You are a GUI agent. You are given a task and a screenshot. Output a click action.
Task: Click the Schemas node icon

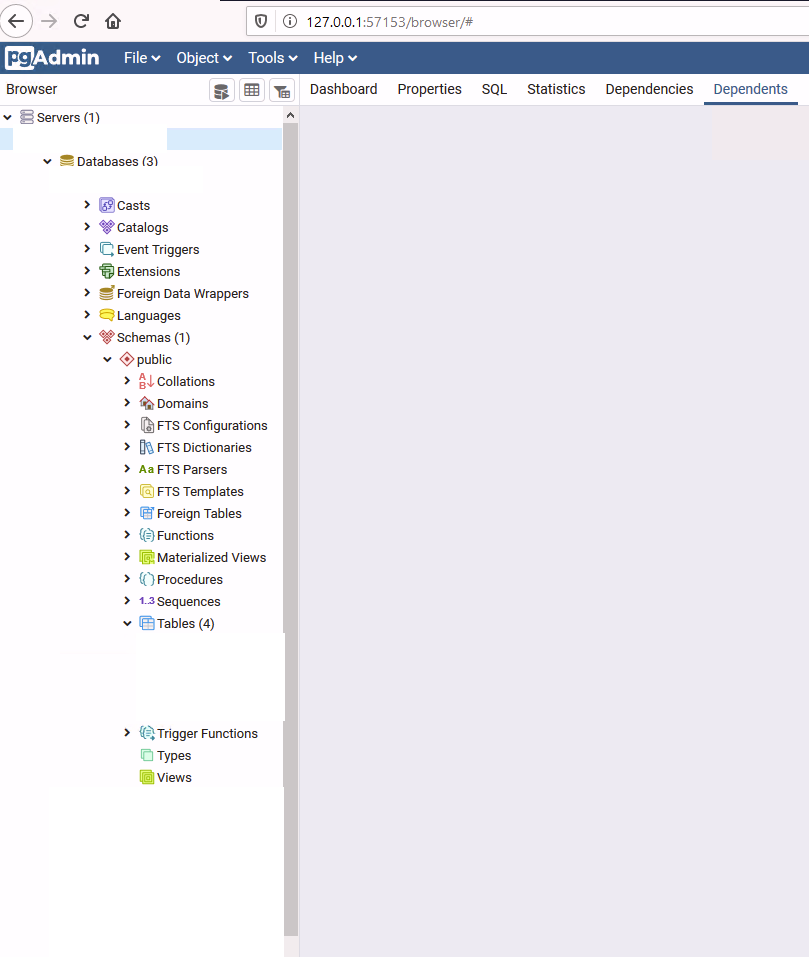coord(107,337)
